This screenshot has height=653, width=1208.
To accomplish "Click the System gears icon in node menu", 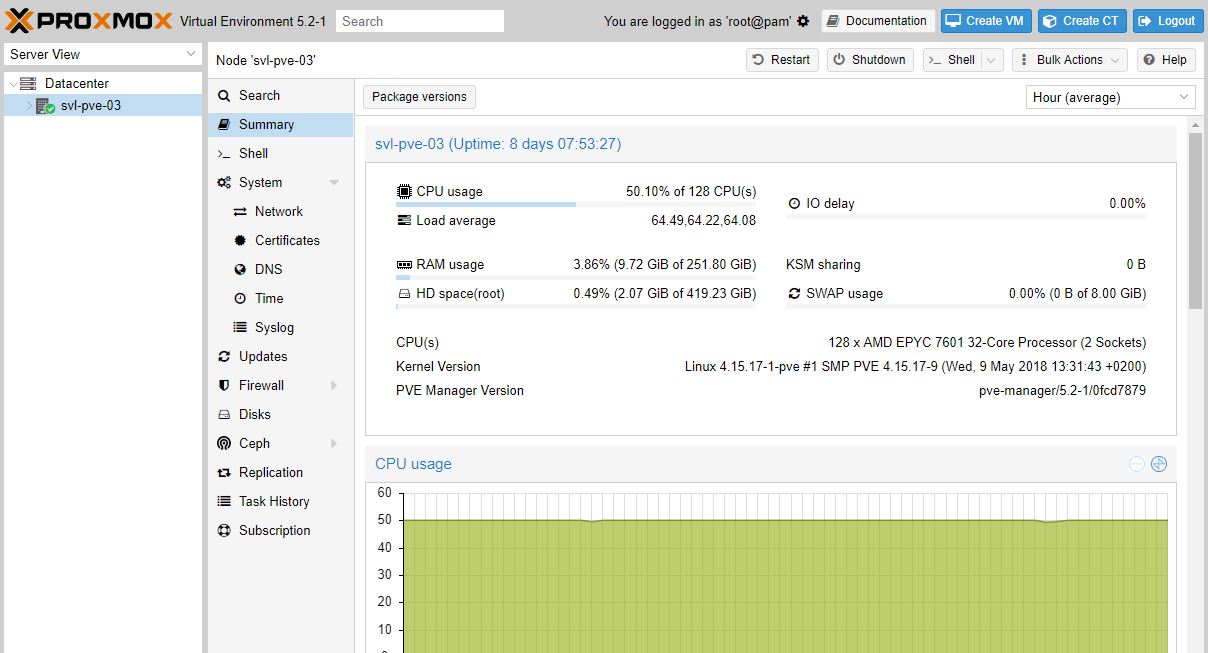I will (x=224, y=183).
